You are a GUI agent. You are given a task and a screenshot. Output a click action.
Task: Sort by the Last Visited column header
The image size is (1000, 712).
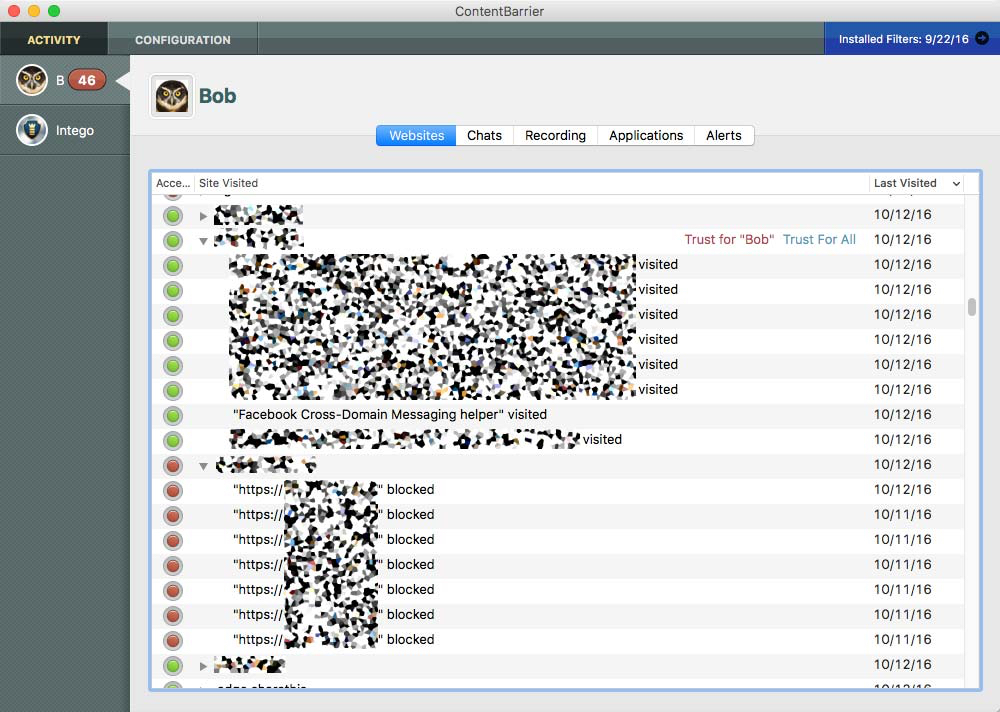pyautogui.click(x=916, y=183)
